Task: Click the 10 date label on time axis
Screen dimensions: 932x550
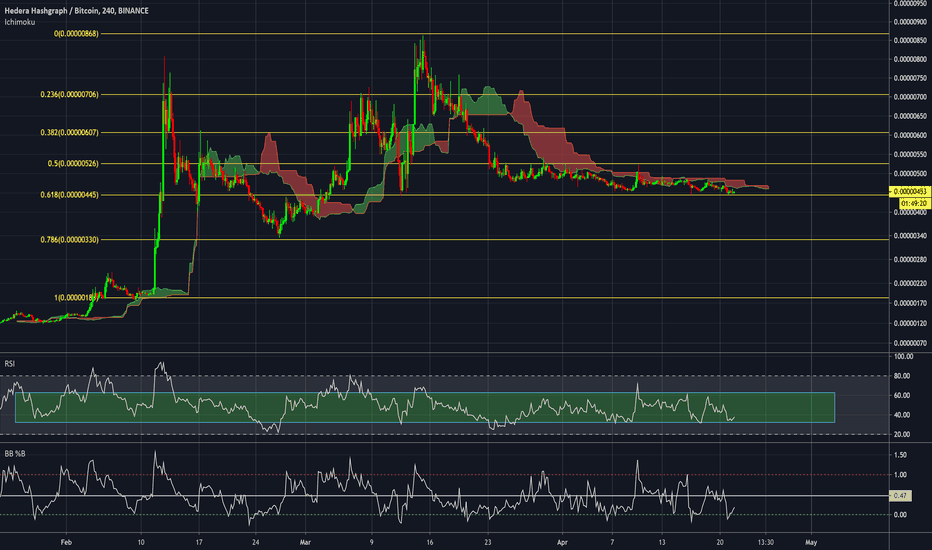Action: pyautogui.click(x=141, y=542)
